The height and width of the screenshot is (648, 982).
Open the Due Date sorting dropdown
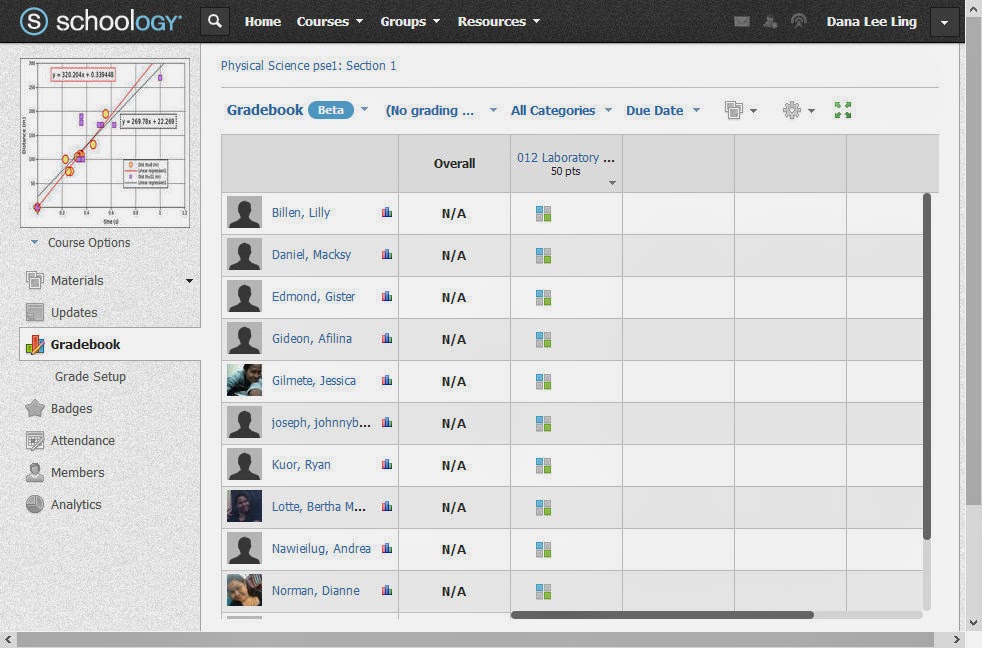click(656, 110)
